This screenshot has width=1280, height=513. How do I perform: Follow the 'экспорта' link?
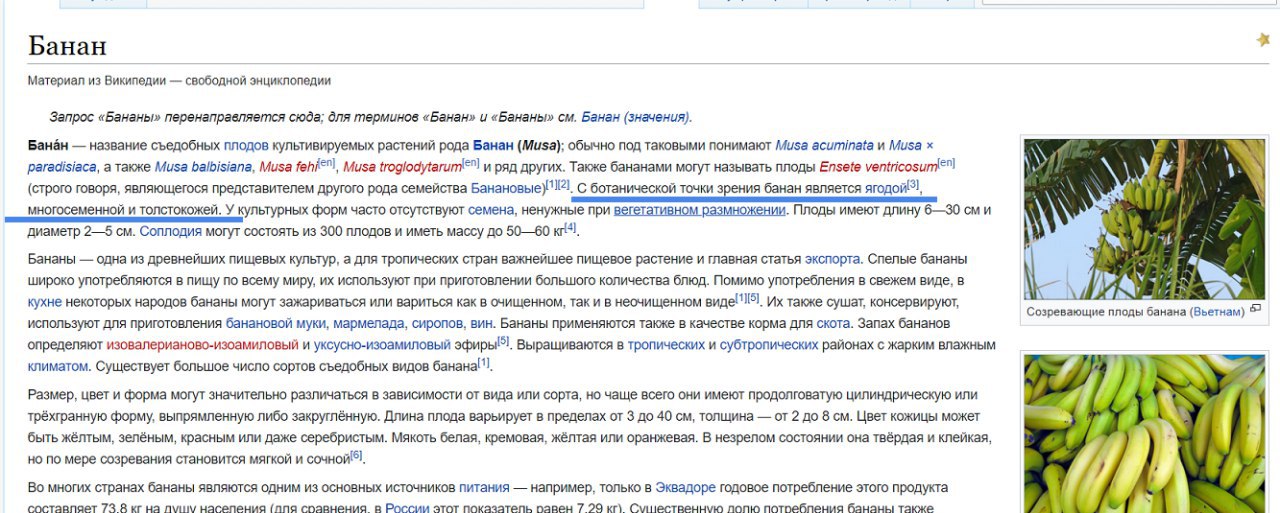click(832, 259)
